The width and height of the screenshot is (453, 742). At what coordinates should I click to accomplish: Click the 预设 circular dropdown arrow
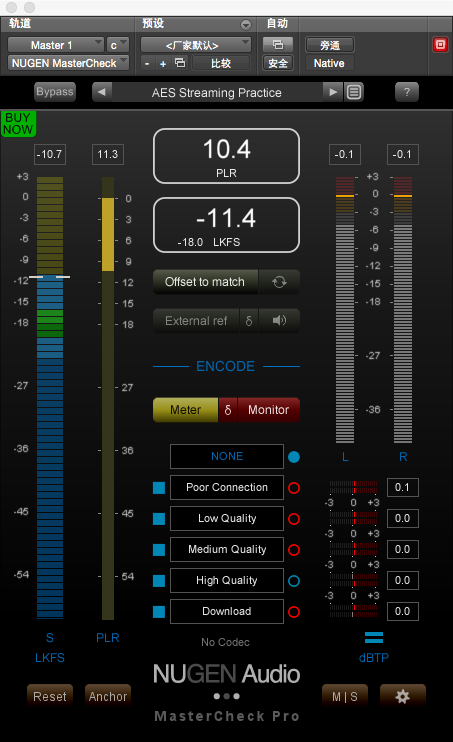pyautogui.click(x=245, y=25)
